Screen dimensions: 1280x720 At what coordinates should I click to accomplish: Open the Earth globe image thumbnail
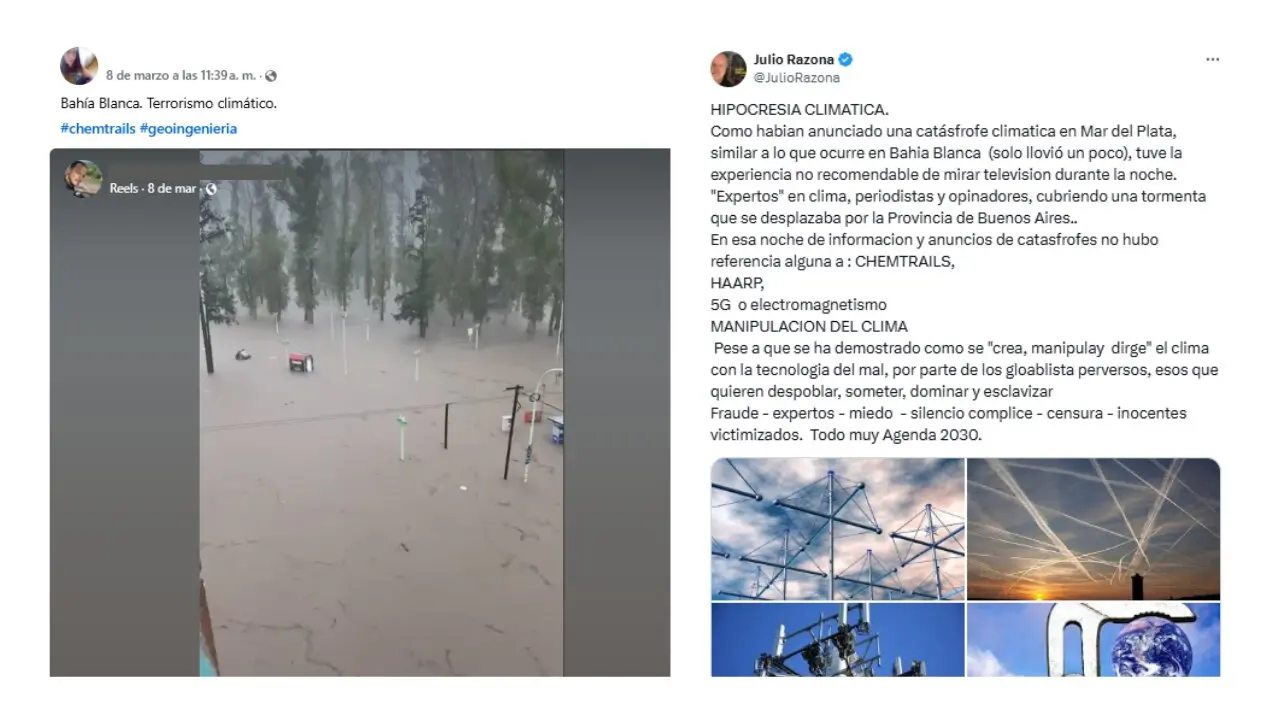tap(1094, 639)
